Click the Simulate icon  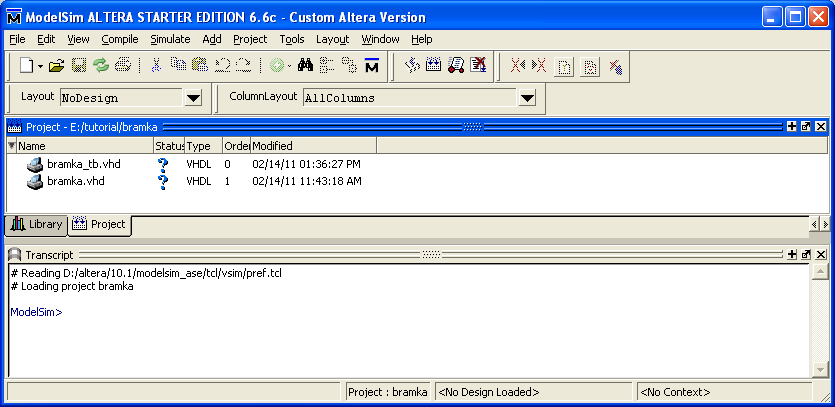pos(456,66)
